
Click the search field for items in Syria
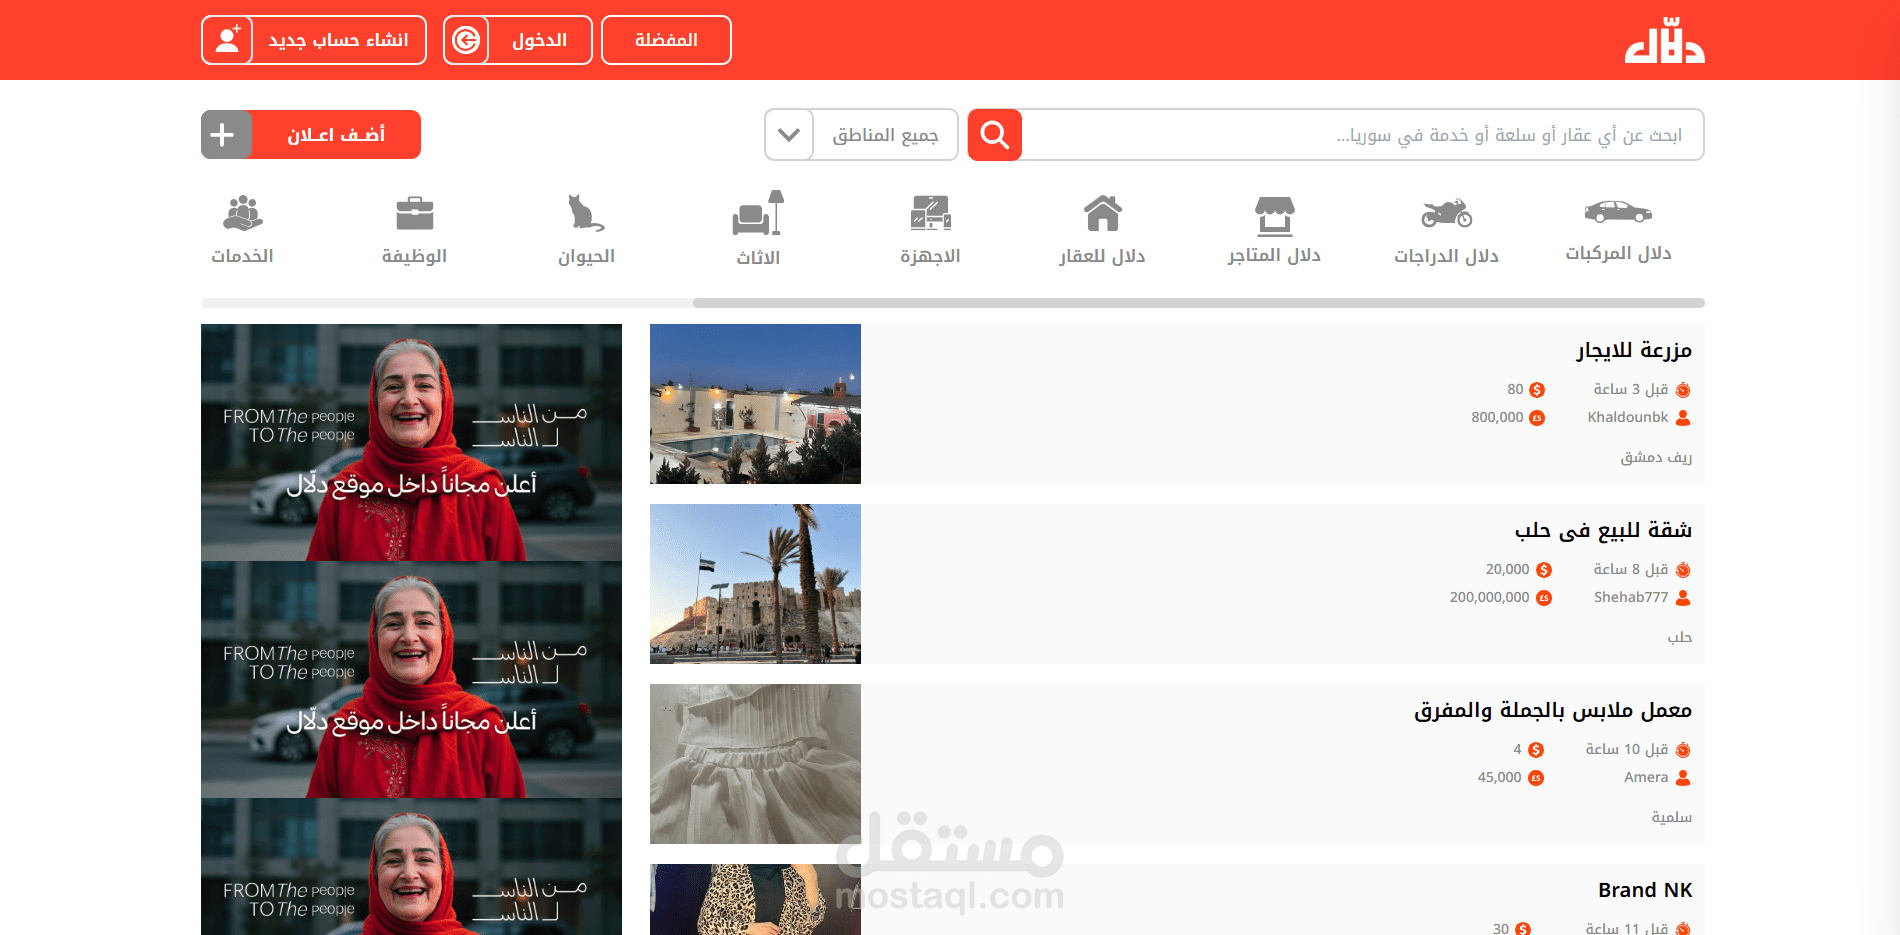coord(1362,134)
